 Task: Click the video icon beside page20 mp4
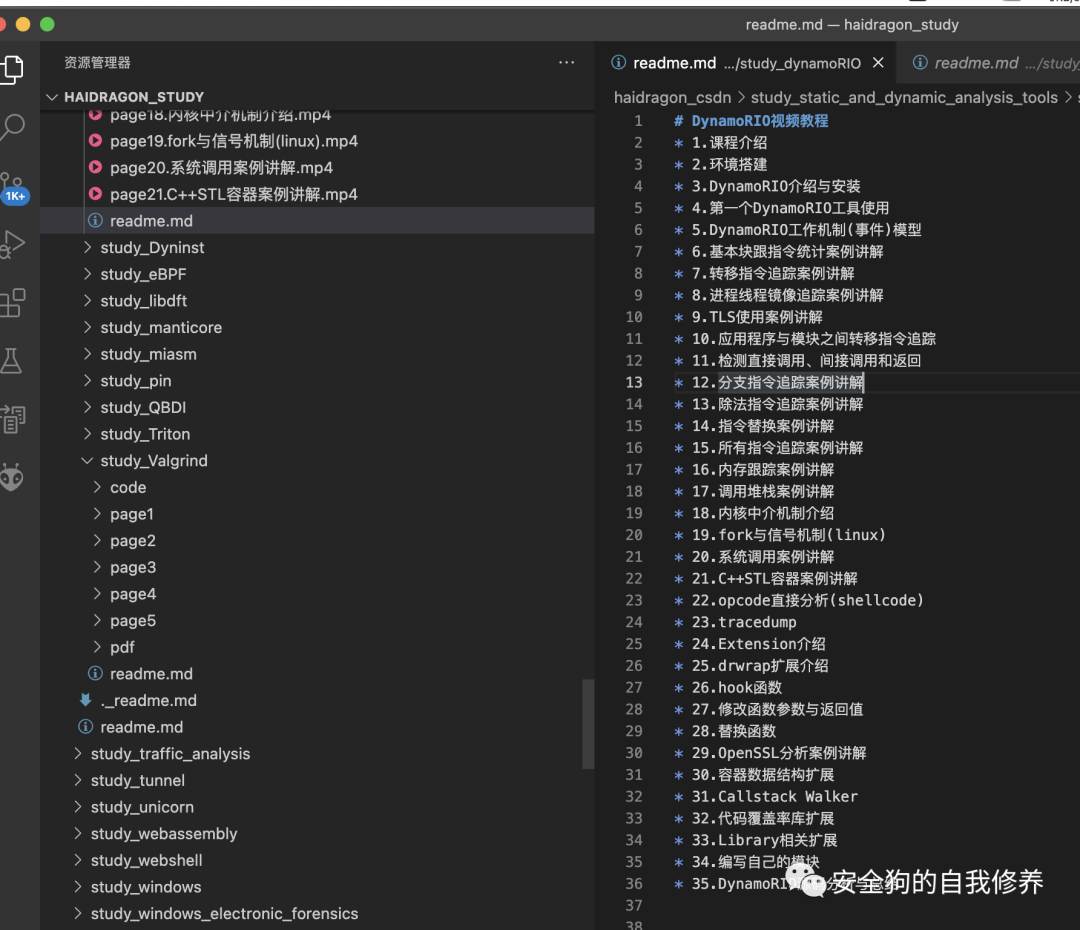pyautogui.click(x=96, y=167)
